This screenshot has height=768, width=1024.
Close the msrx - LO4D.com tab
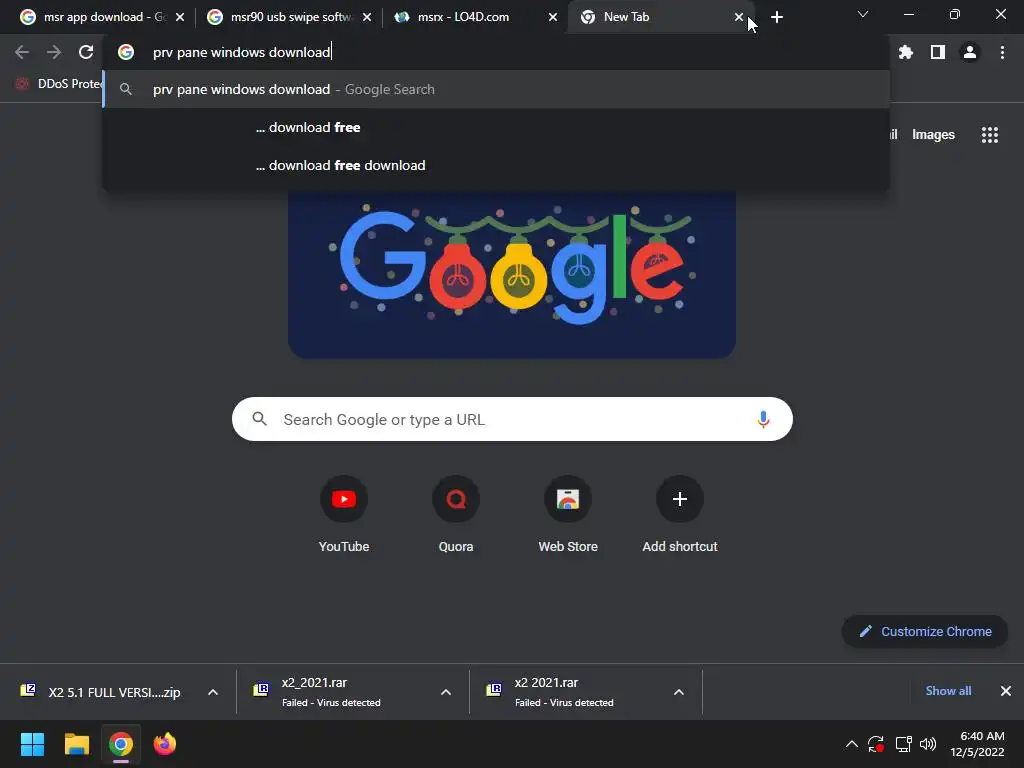click(x=552, y=17)
